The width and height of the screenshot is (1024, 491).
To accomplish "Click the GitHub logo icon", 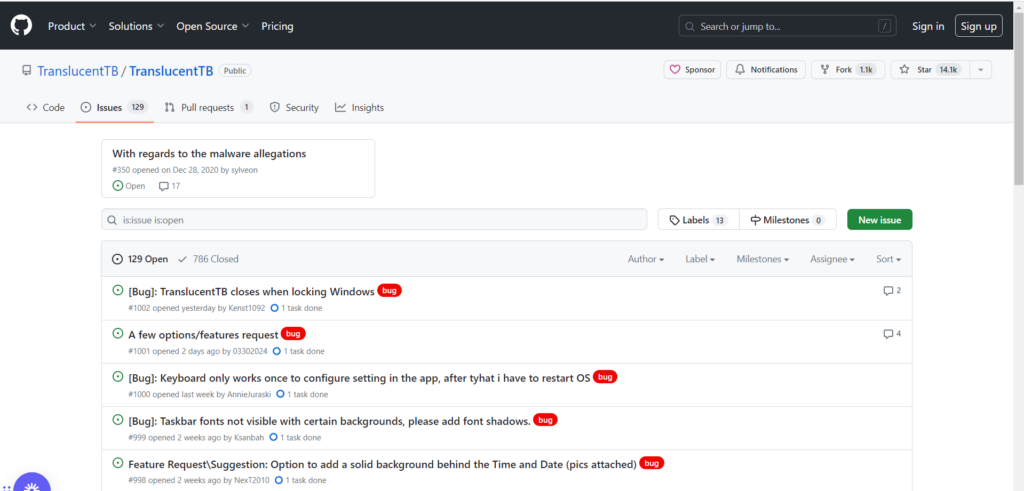I will [x=21, y=25].
